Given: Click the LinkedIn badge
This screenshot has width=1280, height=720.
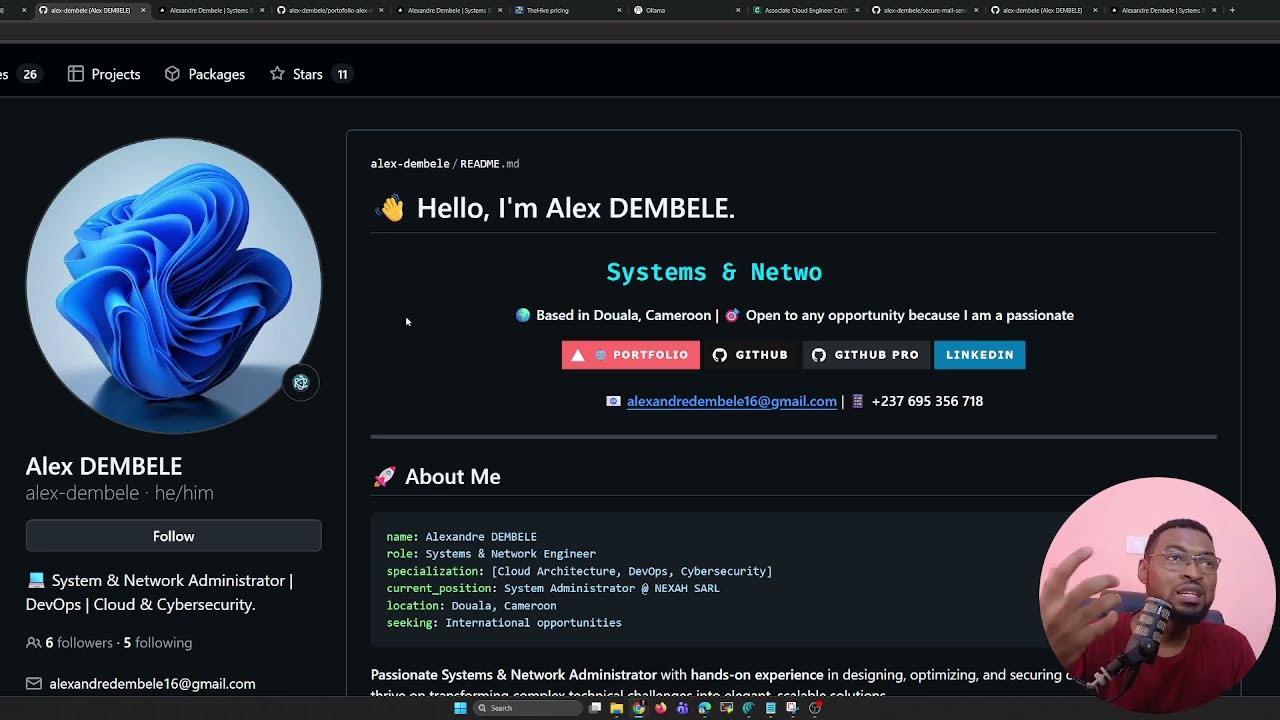Looking at the screenshot, I should tap(979, 355).
